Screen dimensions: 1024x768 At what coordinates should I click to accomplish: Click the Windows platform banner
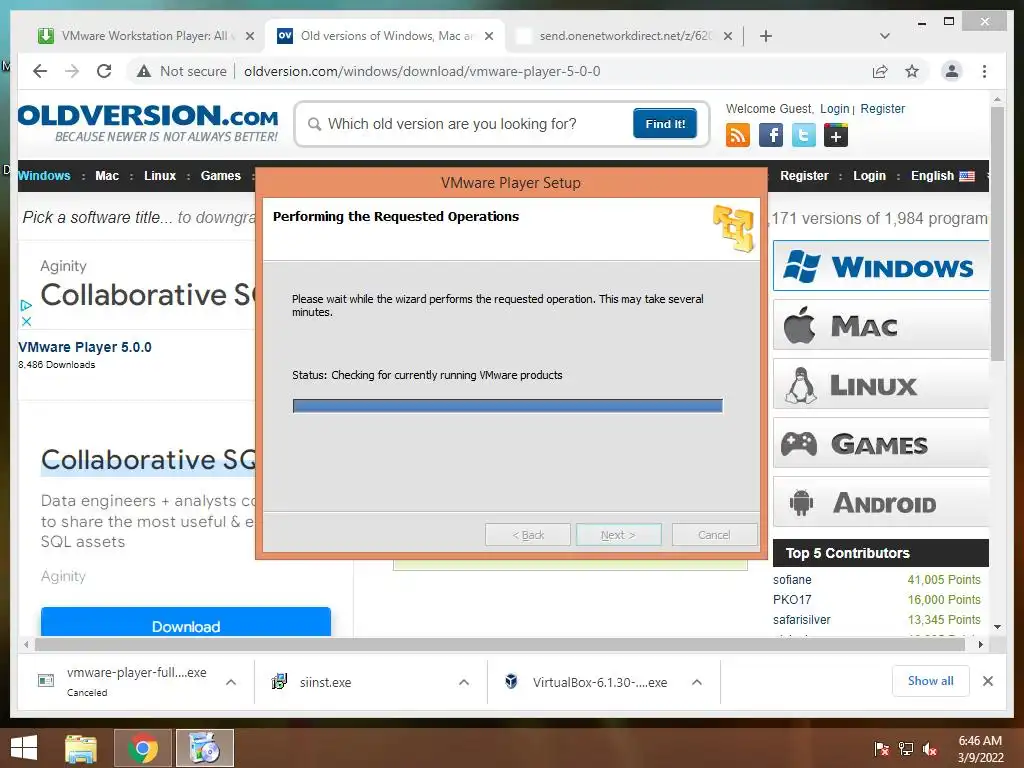pos(880,266)
